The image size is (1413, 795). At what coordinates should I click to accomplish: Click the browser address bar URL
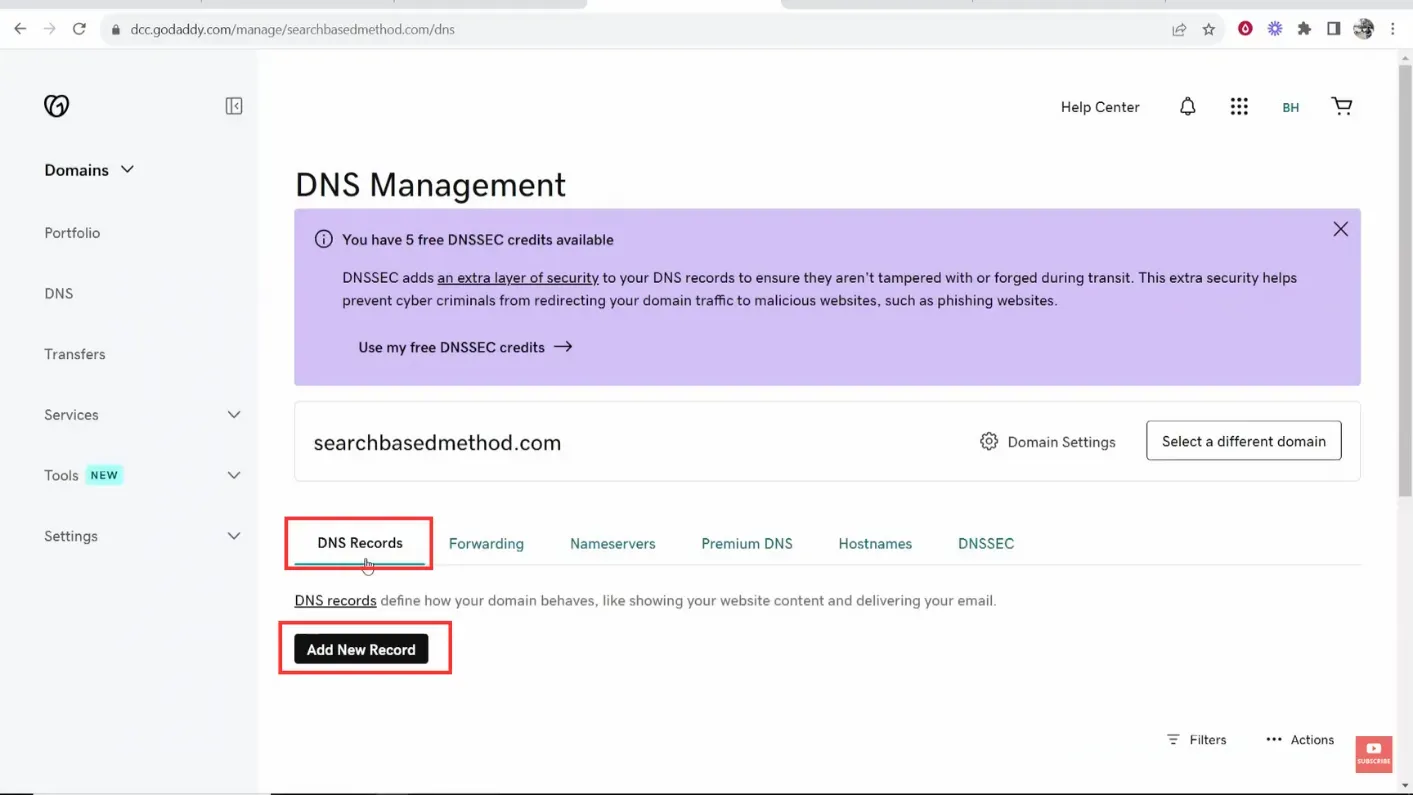point(292,30)
